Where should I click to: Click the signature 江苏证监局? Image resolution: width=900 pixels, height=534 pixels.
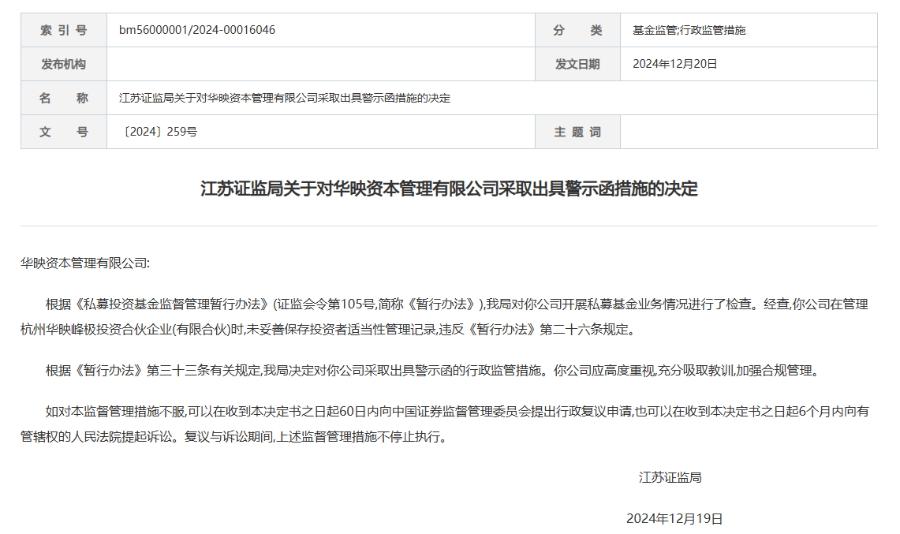[670, 477]
